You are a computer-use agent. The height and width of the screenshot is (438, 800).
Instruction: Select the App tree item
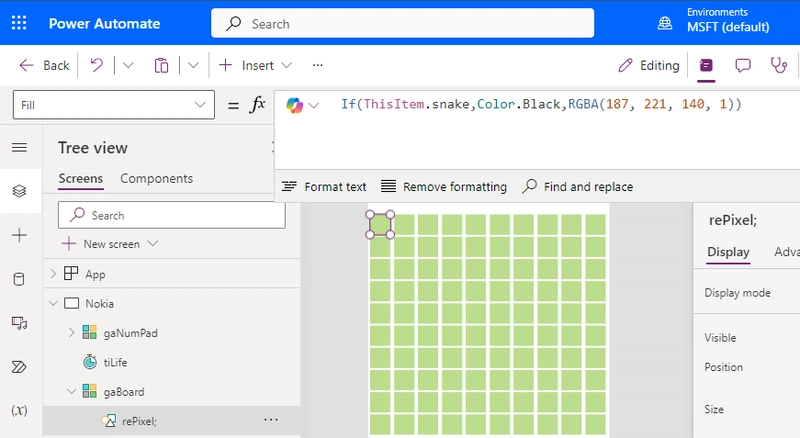pyautogui.click(x=95, y=275)
